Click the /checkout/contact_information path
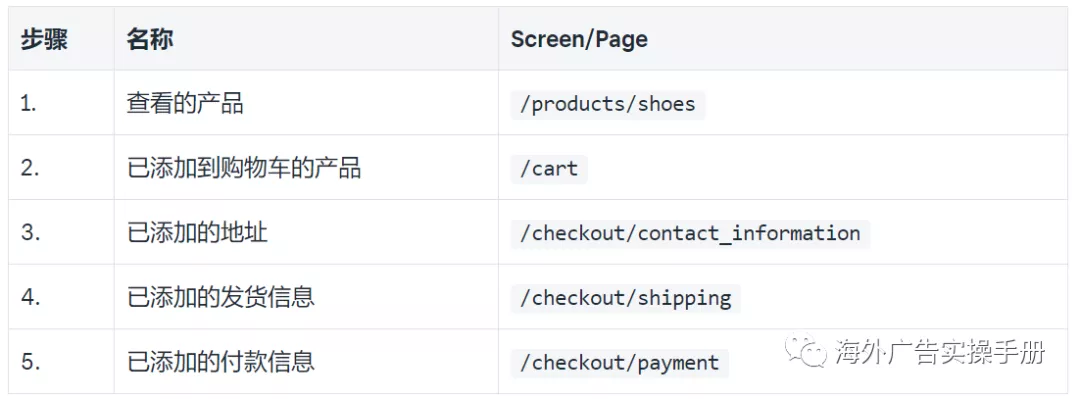Screen dimensions: 1080x399 pos(690,233)
